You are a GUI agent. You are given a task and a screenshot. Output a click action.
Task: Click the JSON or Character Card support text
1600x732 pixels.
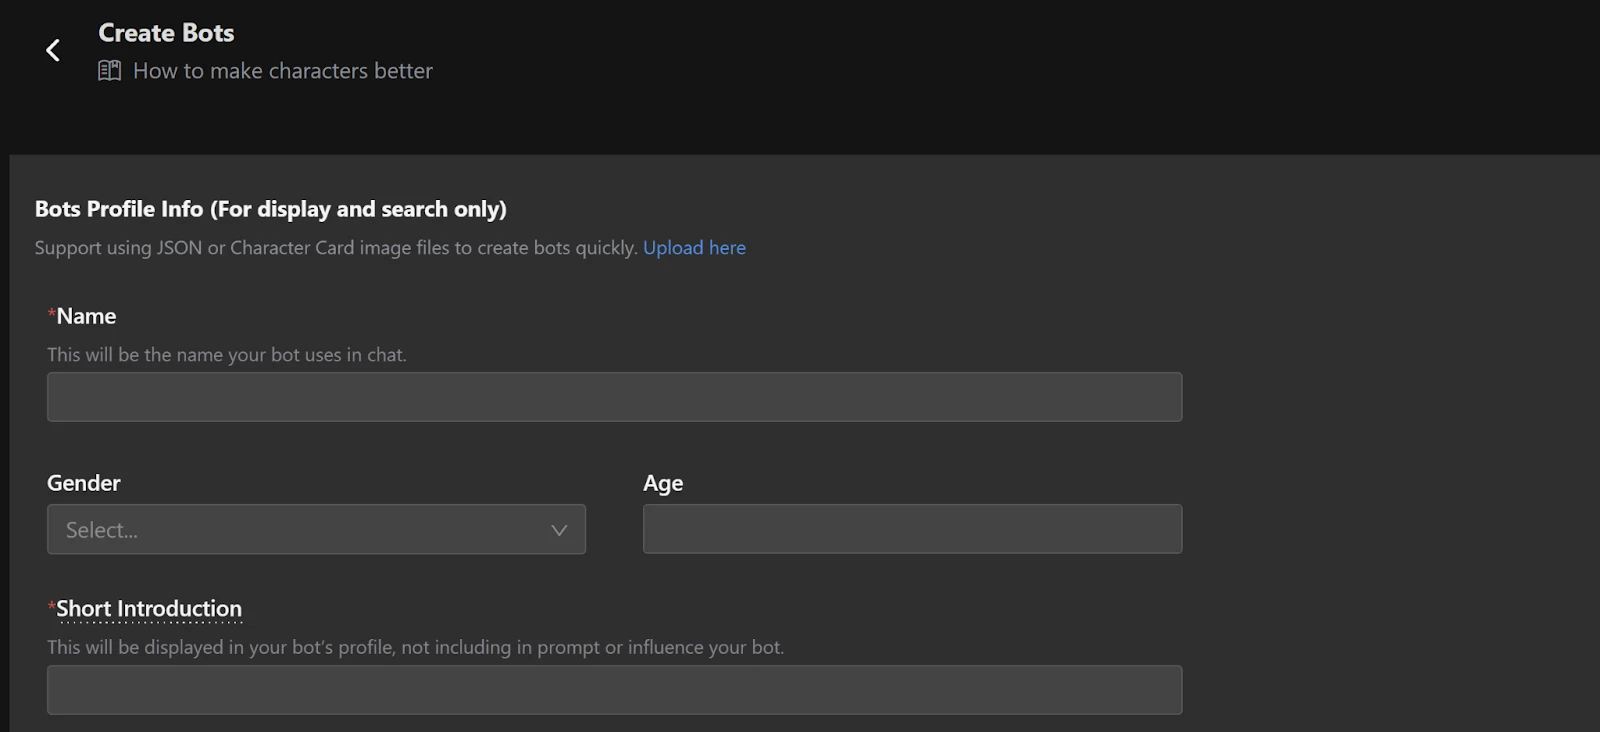click(x=336, y=248)
